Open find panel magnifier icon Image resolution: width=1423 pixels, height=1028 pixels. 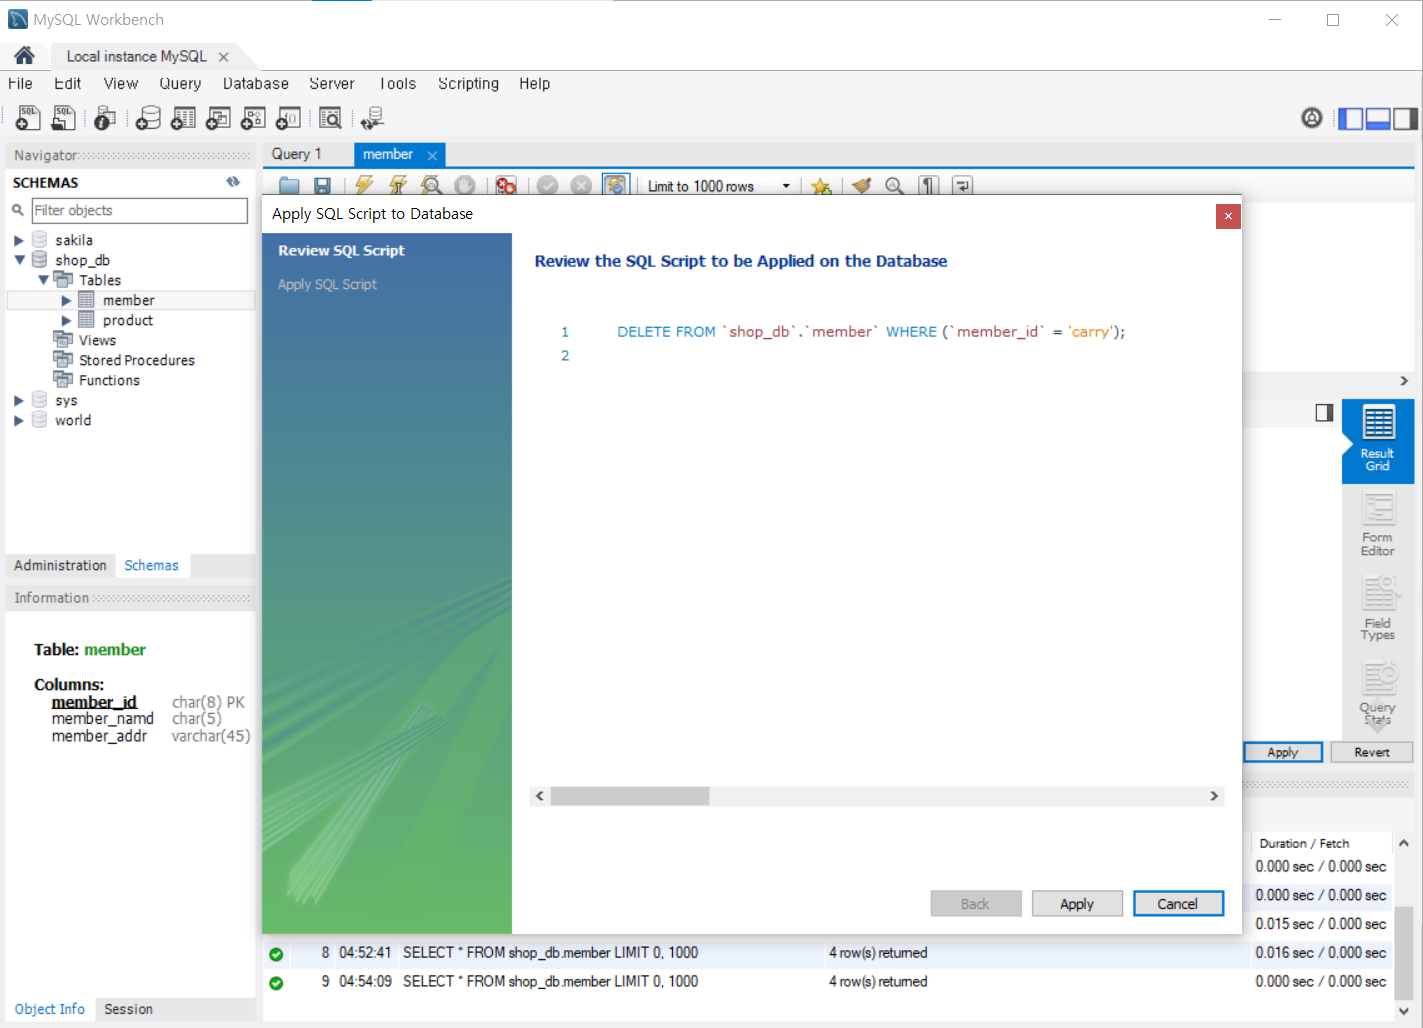(x=895, y=186)
